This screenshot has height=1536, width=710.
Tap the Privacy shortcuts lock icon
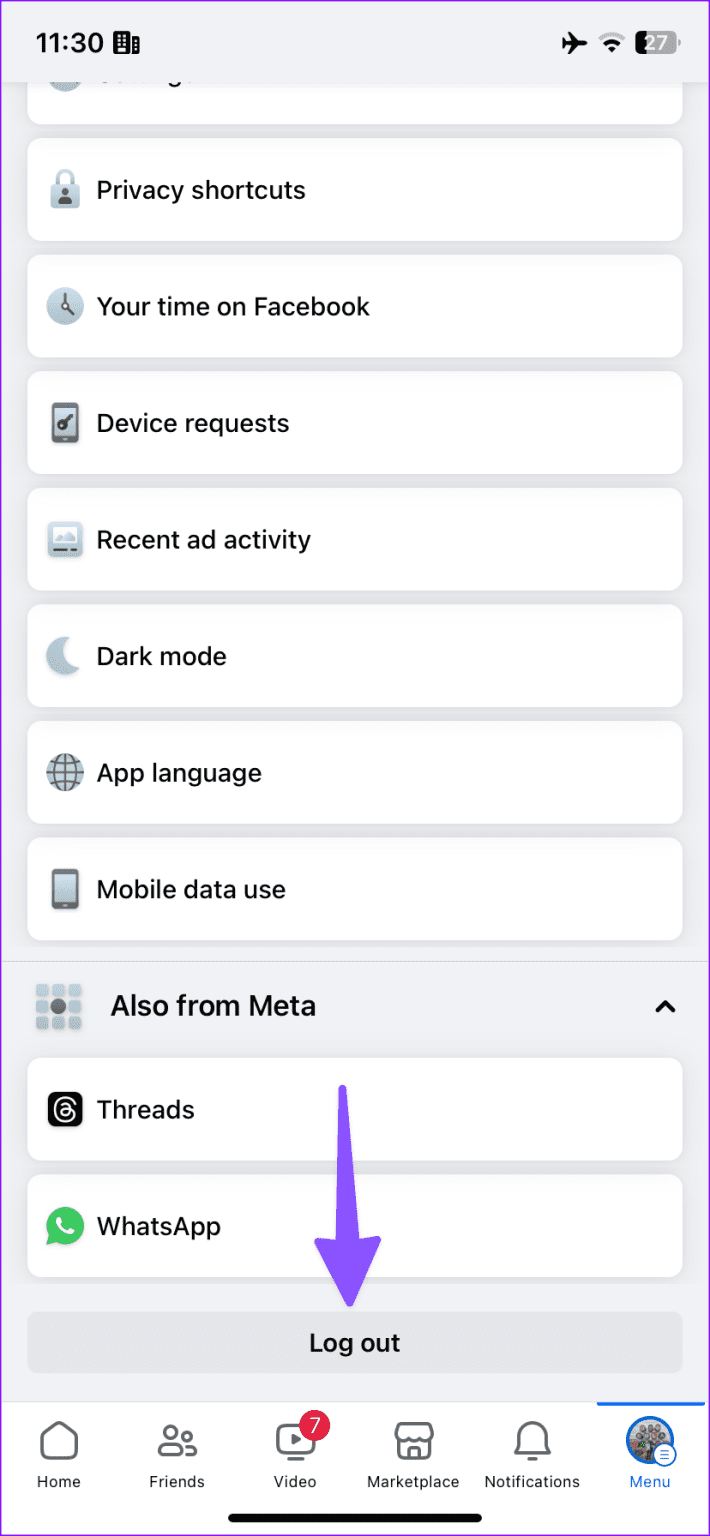tap(65, 190)
